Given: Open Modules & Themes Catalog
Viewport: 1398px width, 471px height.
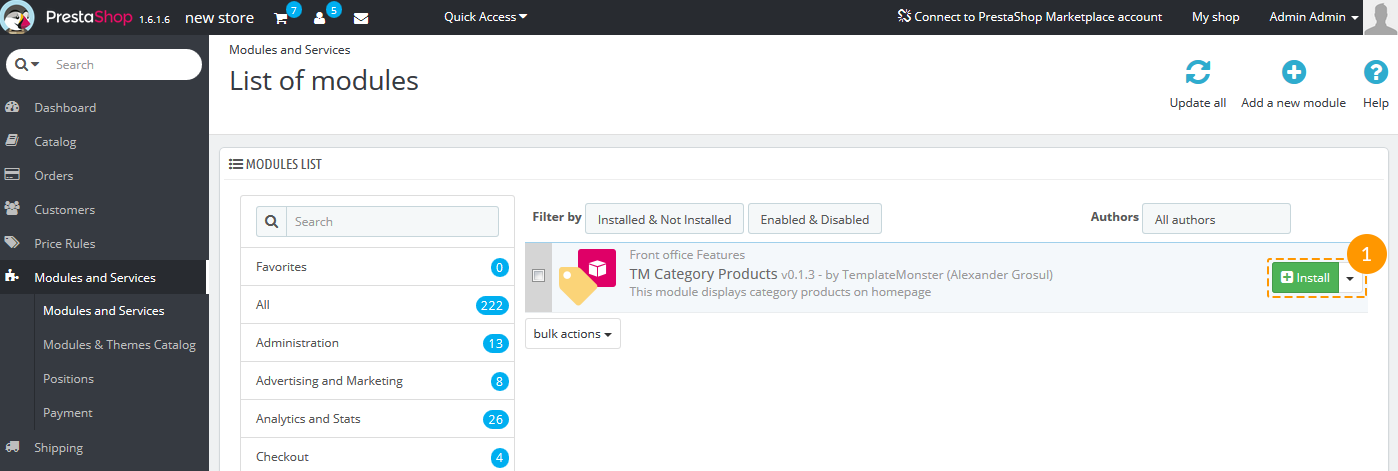Looking at the screenshot, I should tap(119, 344).
